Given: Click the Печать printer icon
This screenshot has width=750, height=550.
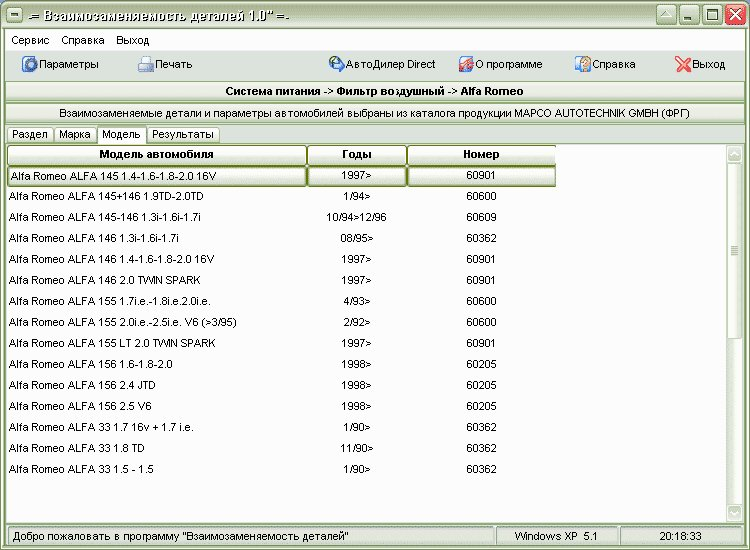Looking at the screenshot, I should pos(145,64).
